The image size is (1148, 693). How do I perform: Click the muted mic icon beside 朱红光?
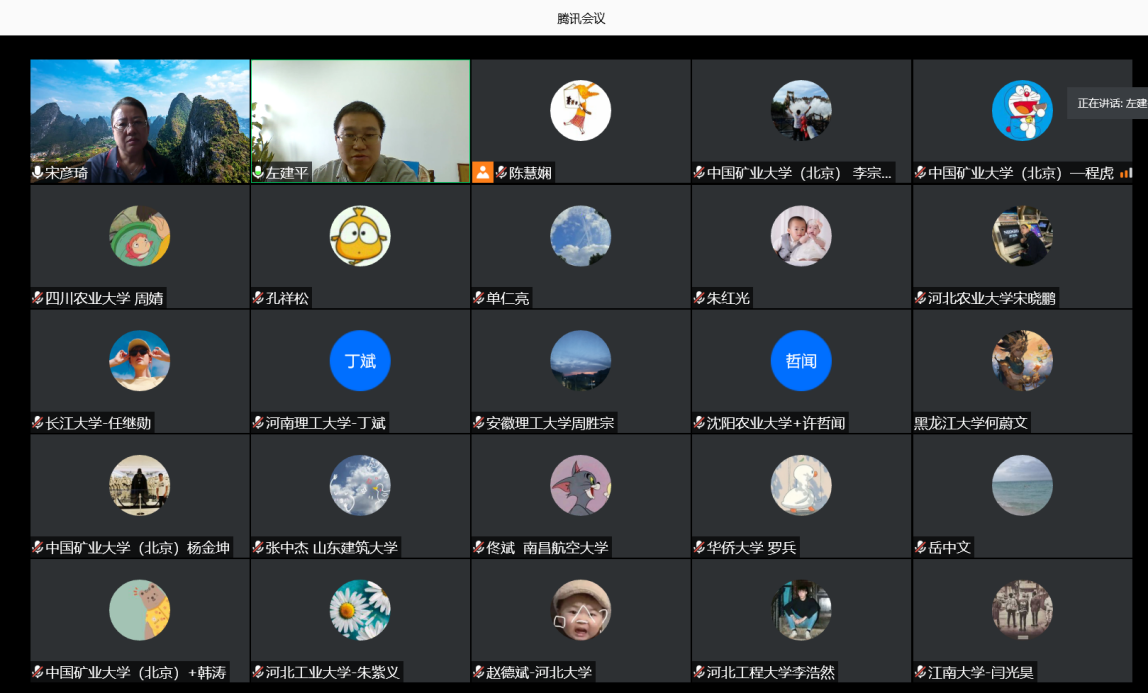click(x=699, y=298)
